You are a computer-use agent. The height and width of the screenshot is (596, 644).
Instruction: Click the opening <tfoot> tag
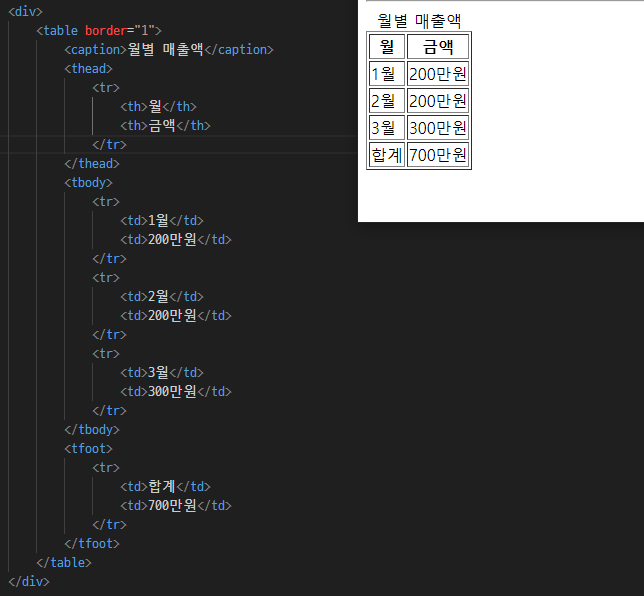88,449
